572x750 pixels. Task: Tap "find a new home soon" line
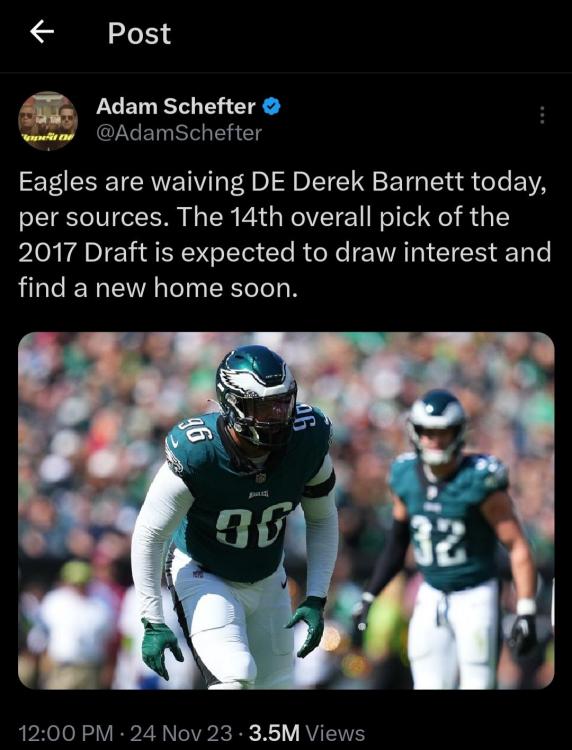click(x=158, y=288)
